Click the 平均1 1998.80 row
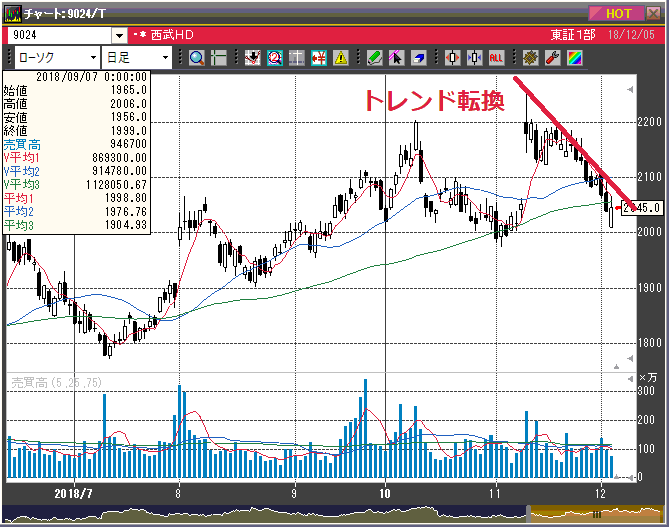The image size is (669, 527). [76, 198]
